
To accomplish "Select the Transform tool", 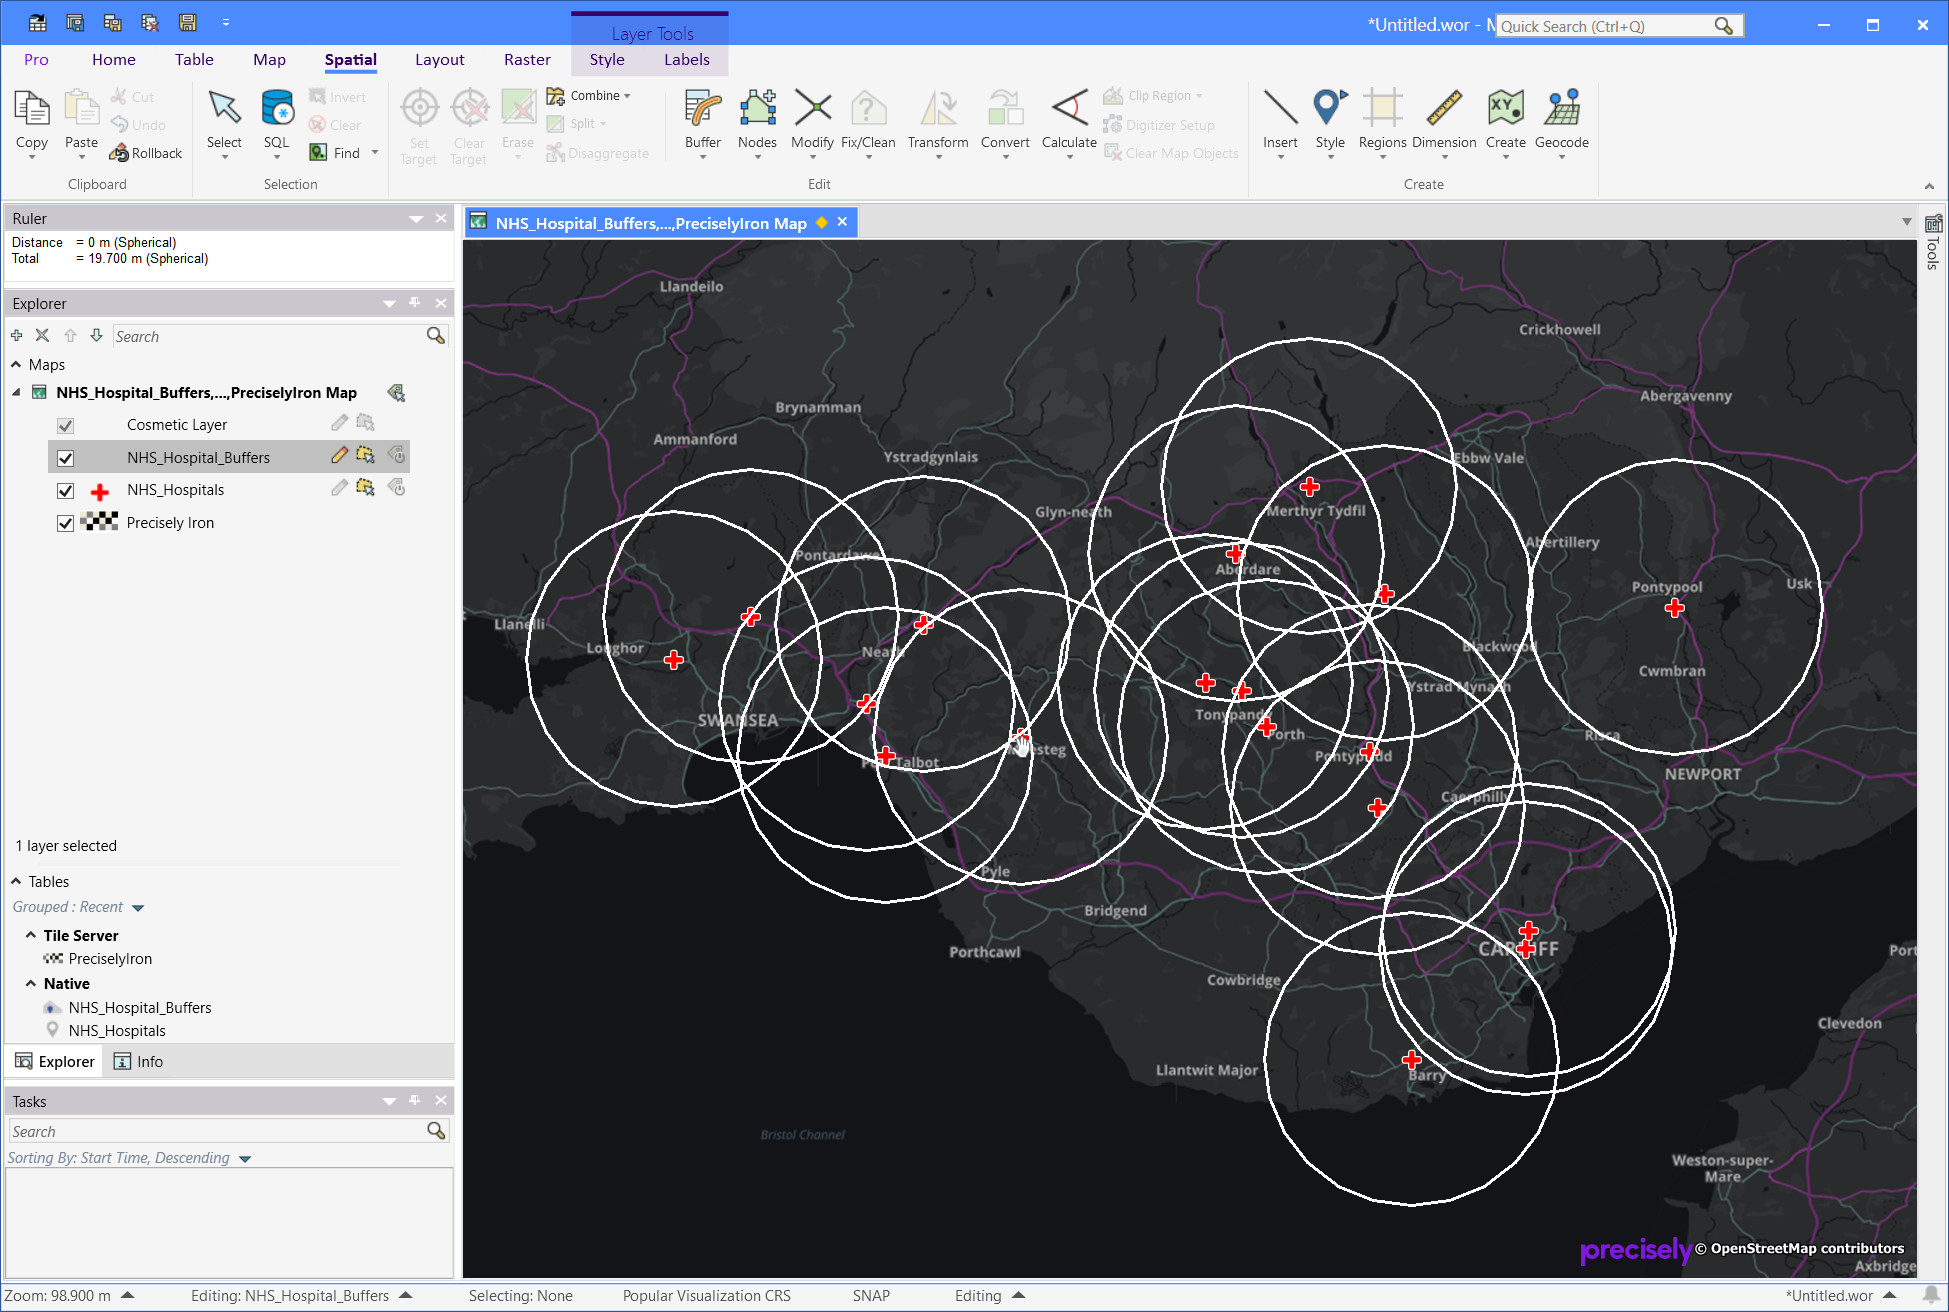I will point(937,120).
